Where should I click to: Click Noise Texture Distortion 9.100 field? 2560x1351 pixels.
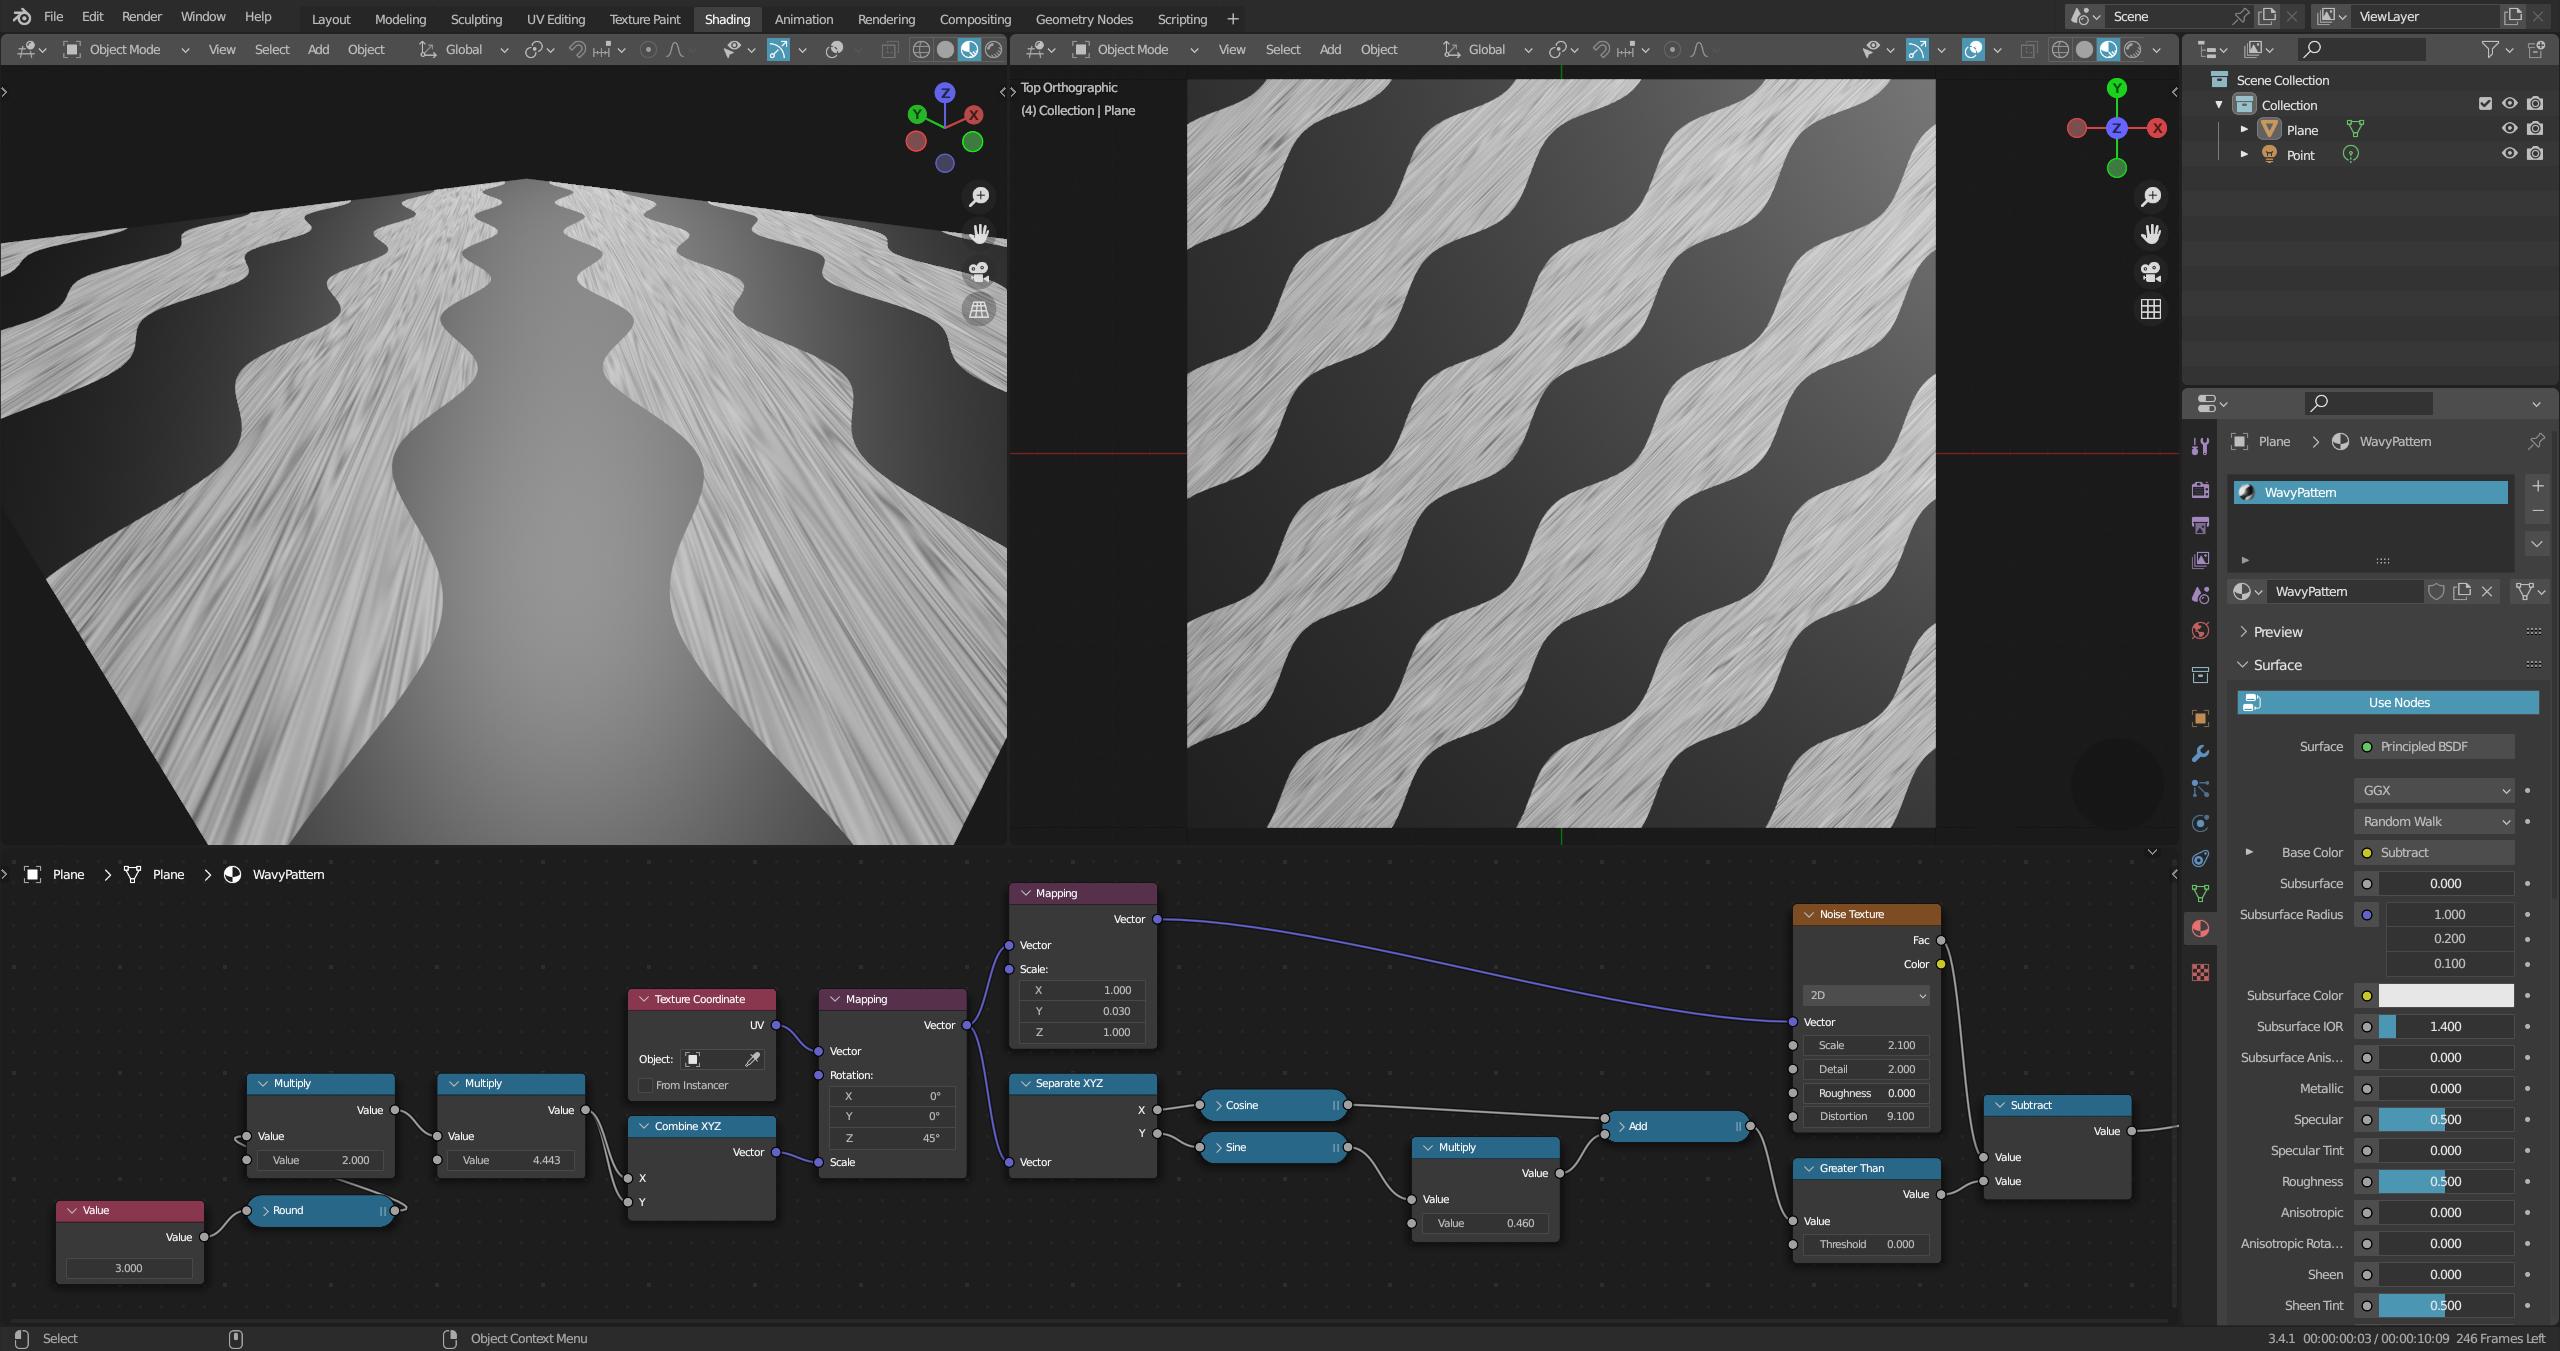click(1866, 1116)
